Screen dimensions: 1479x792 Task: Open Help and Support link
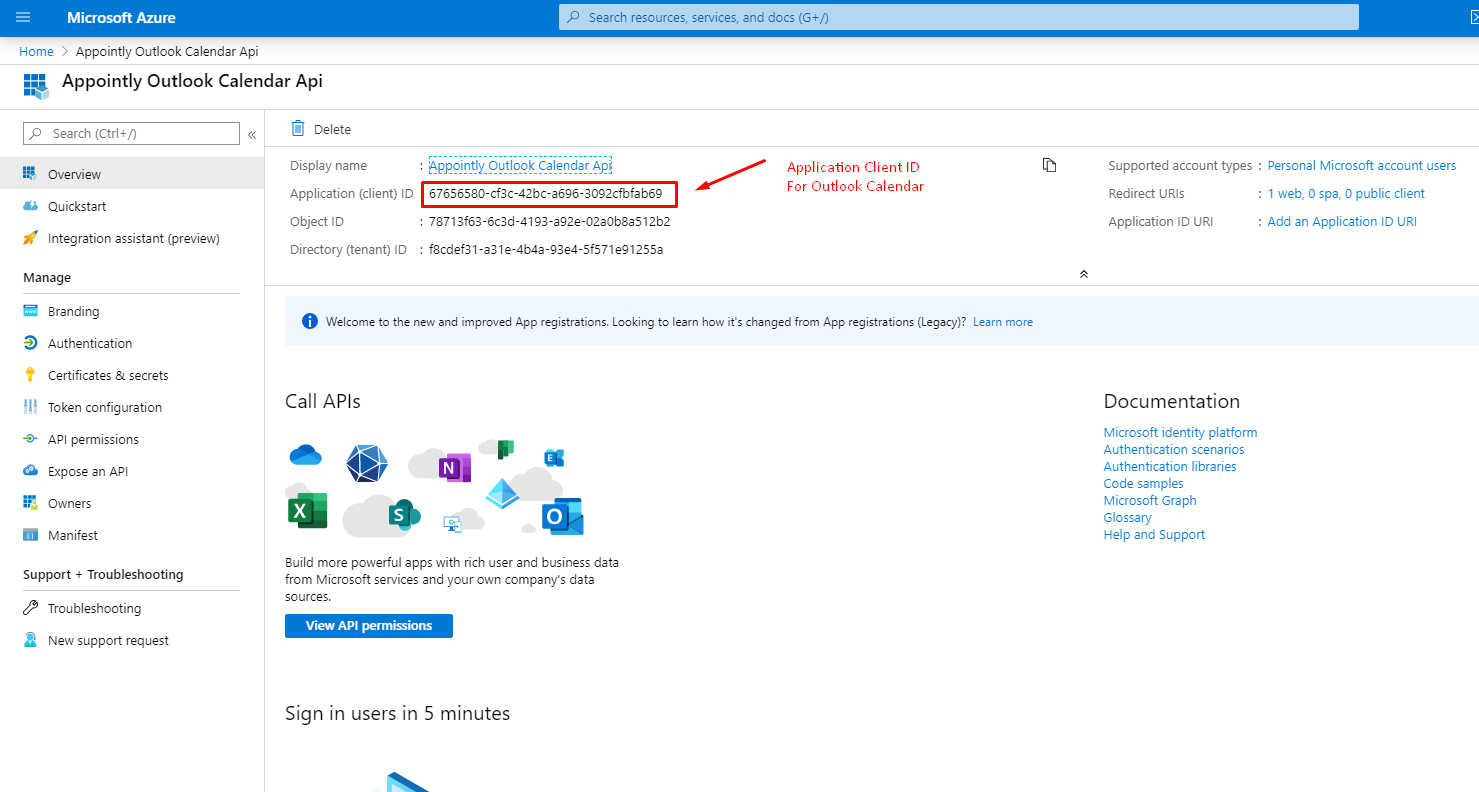point(1154,535)
